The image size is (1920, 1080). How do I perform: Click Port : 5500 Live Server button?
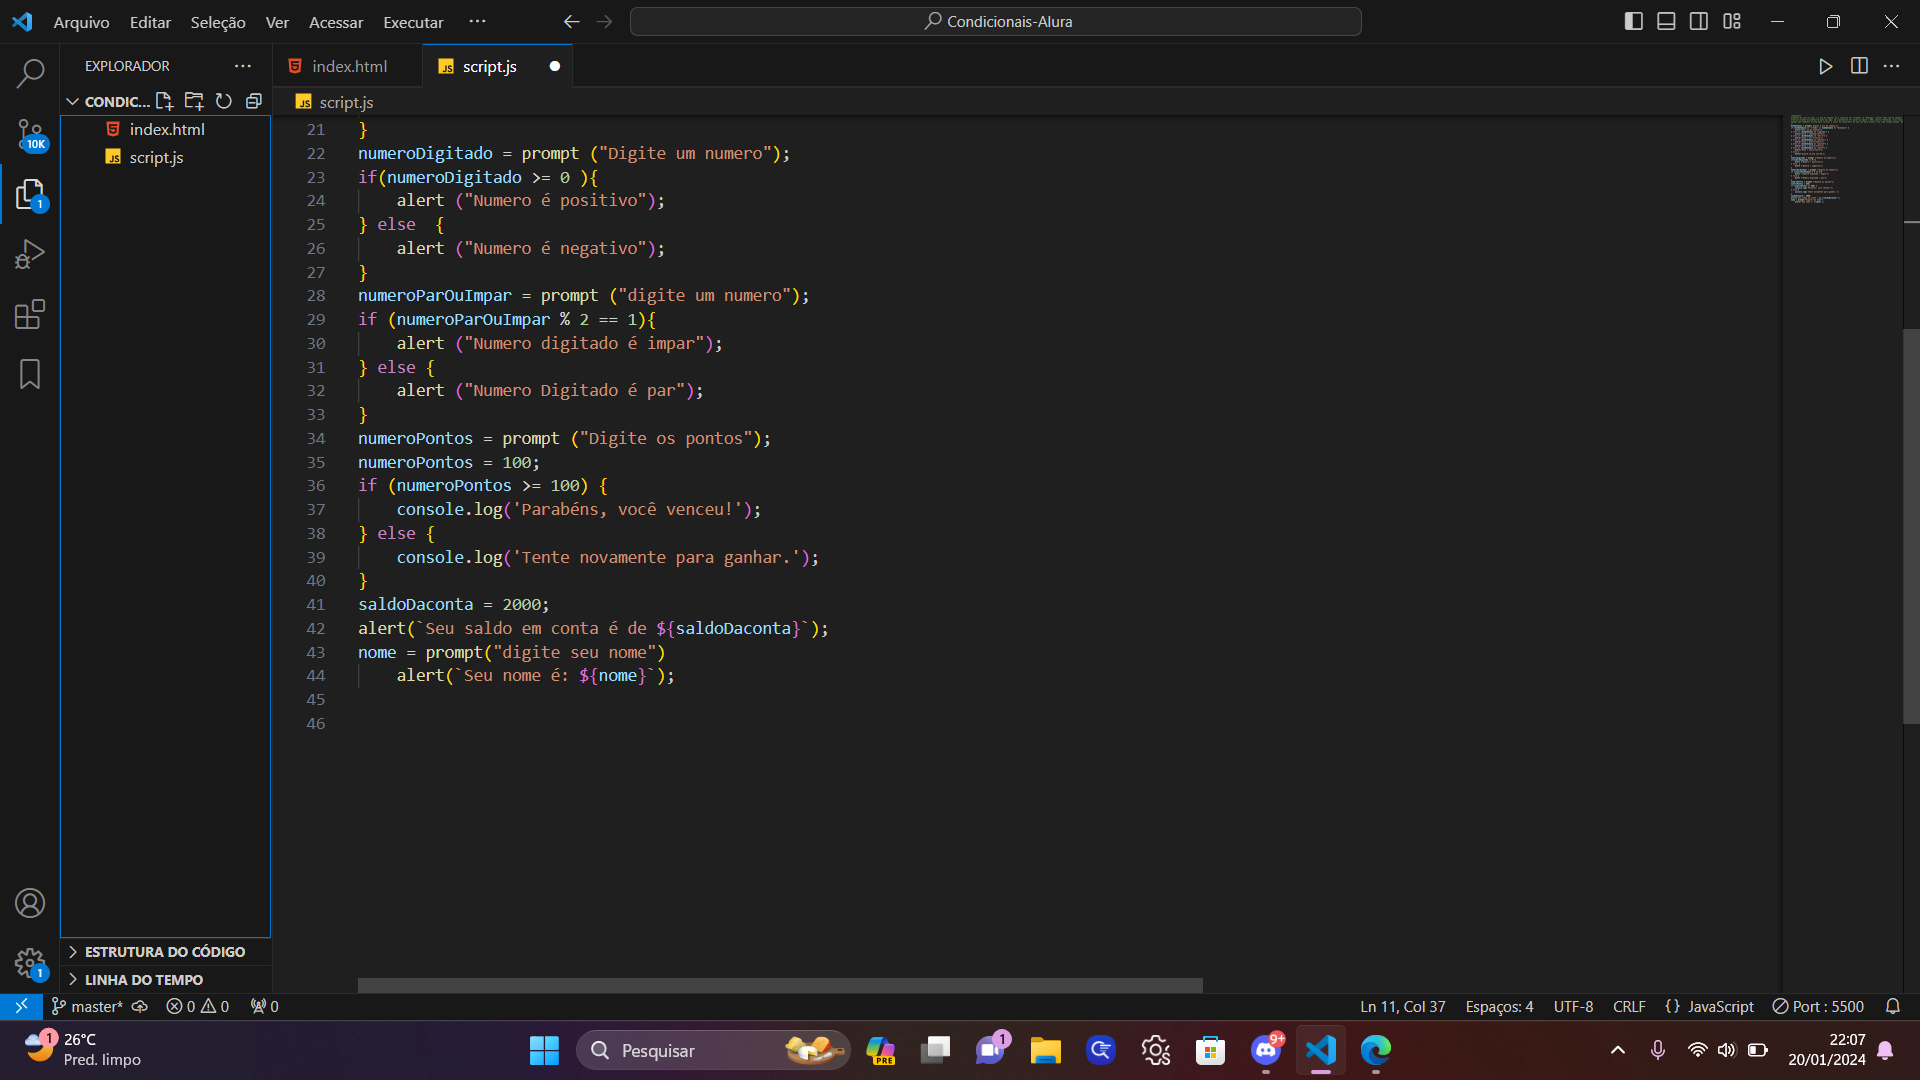click(x=1818, y=1006)
